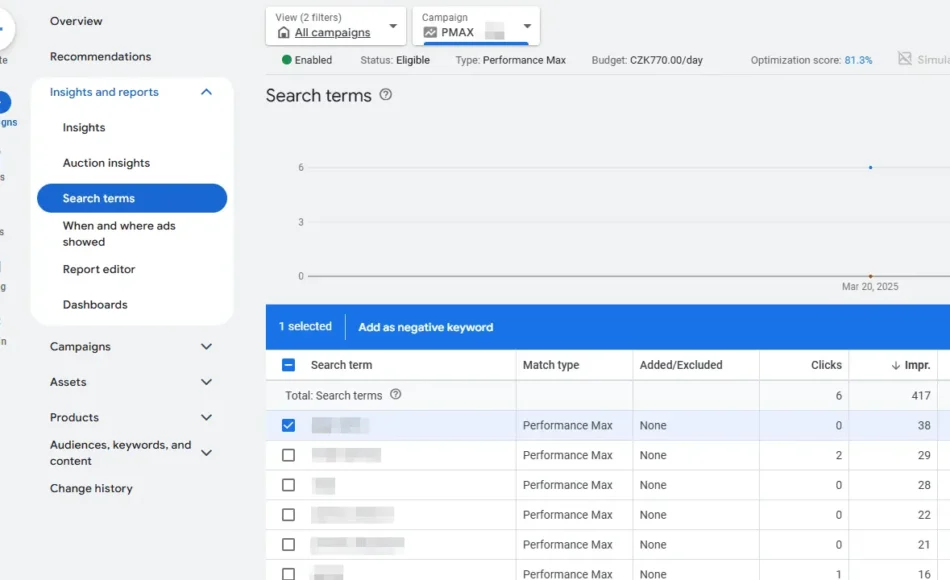Click the green Enabled status dot
Screen dimensions: 950x580
(287, 60)
